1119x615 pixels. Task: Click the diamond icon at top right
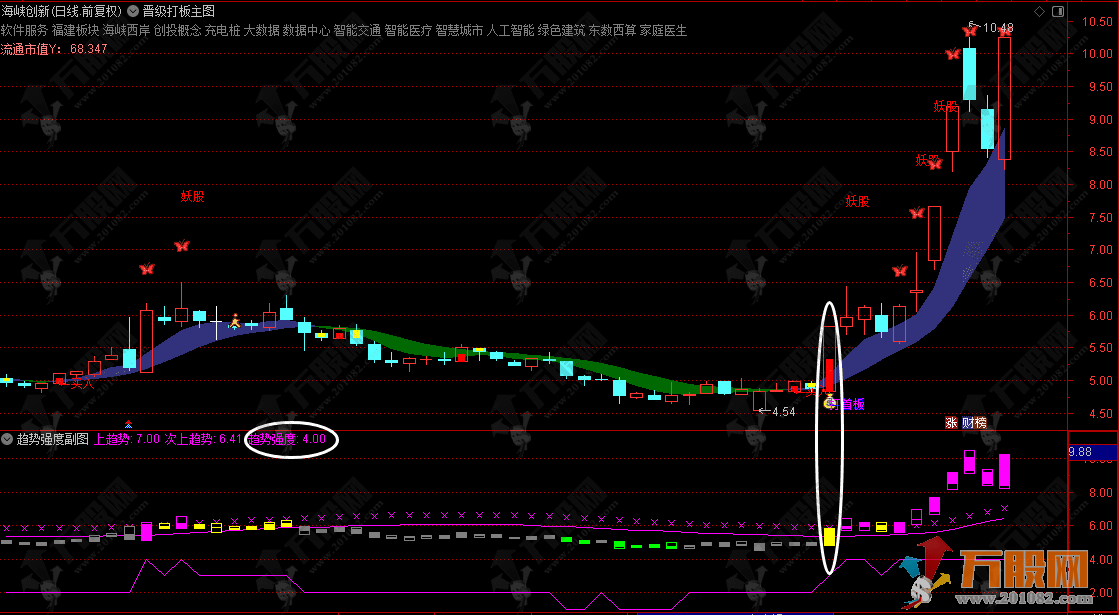[x=1040, y=11]
